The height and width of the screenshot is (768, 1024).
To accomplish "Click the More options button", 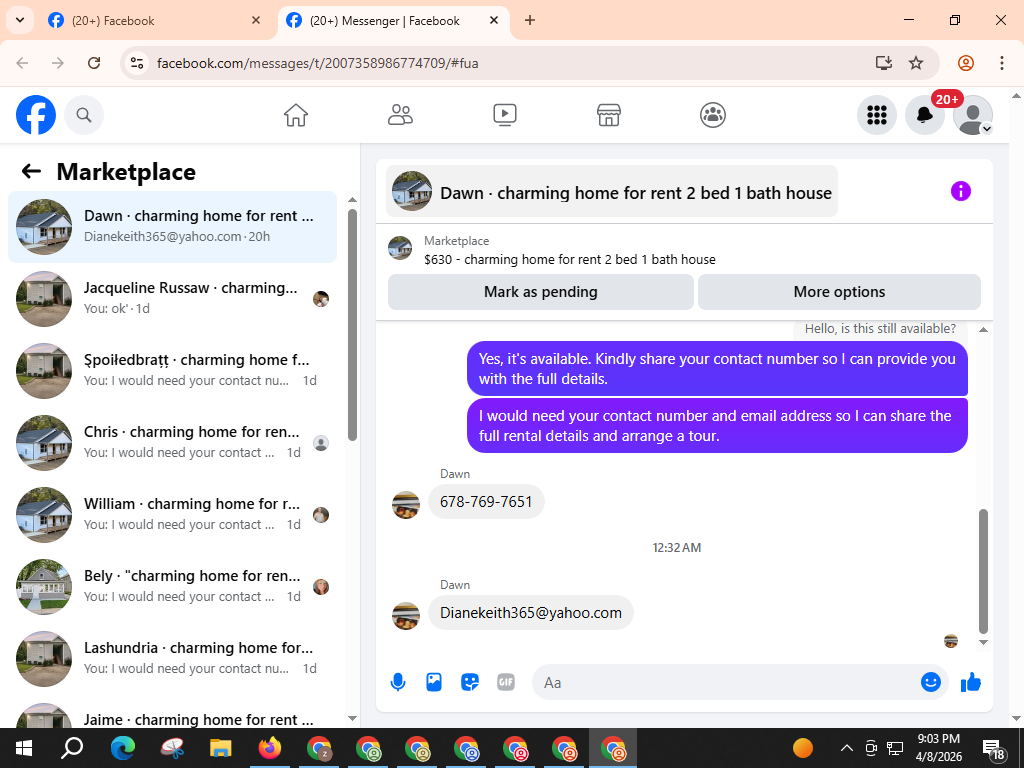I will [839, 292].
